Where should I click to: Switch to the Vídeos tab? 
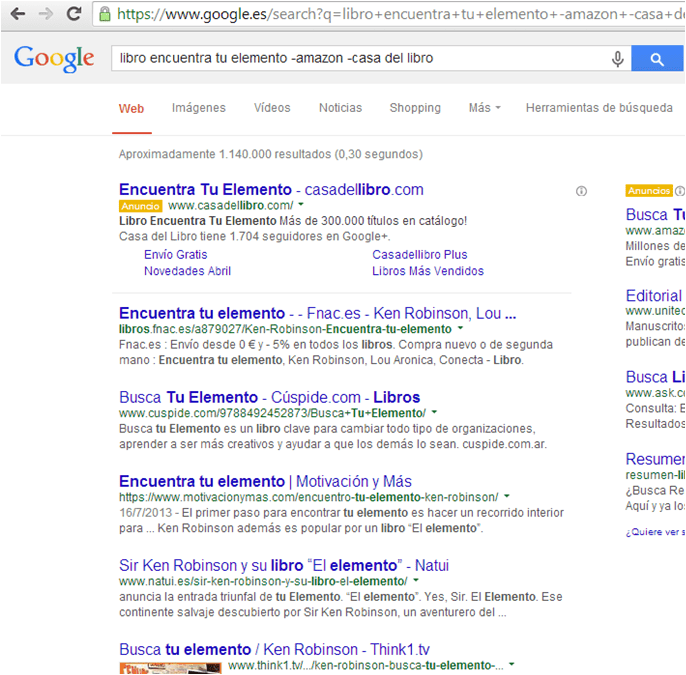pos(272,108)
